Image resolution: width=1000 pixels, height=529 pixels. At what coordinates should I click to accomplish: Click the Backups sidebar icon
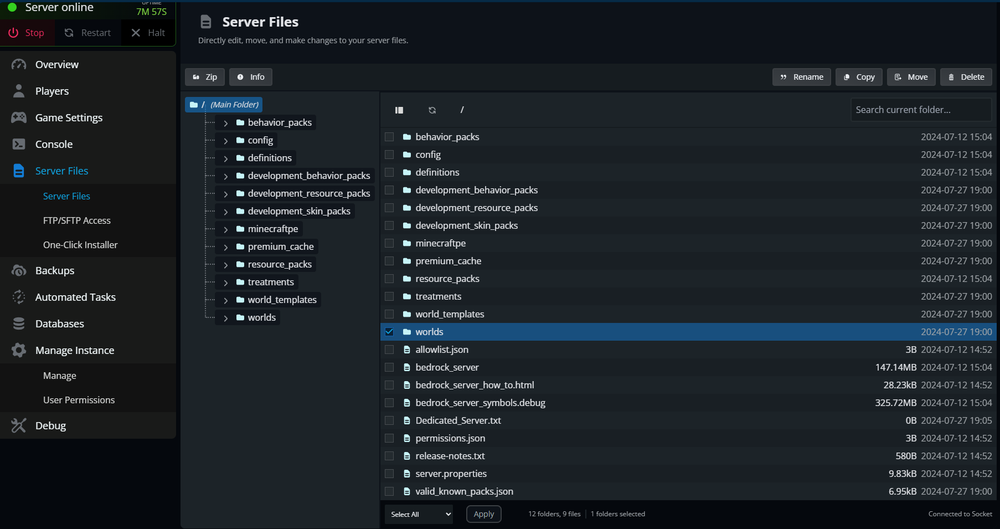19,270
